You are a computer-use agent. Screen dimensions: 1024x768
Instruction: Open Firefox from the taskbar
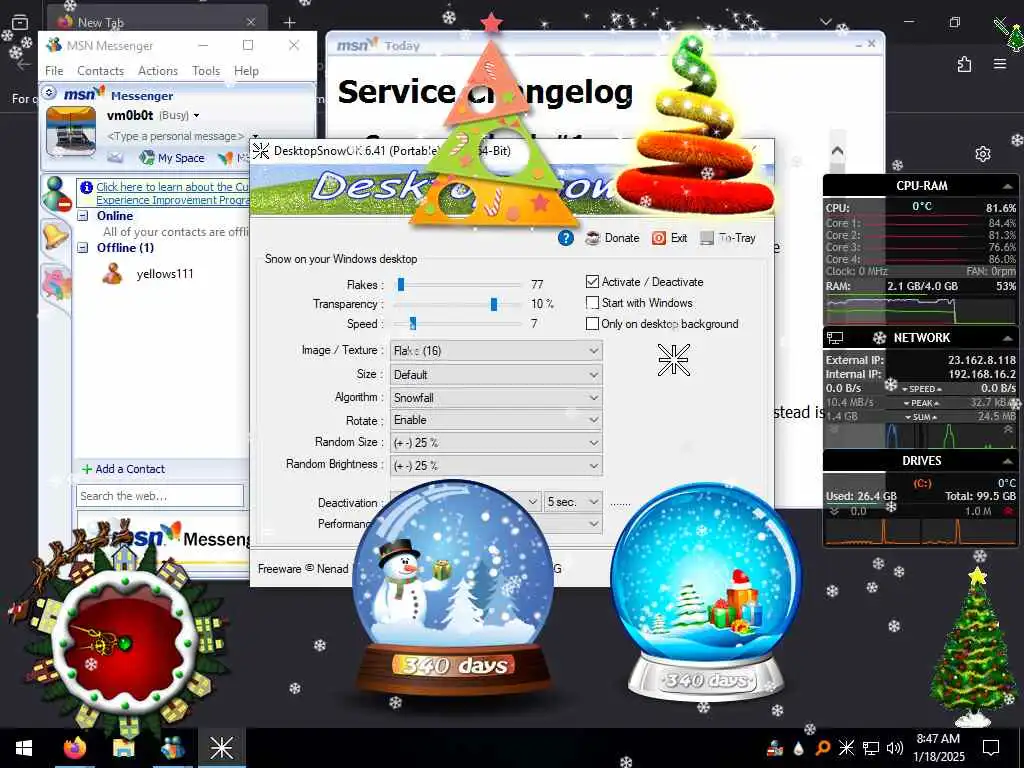coord(74,748)
